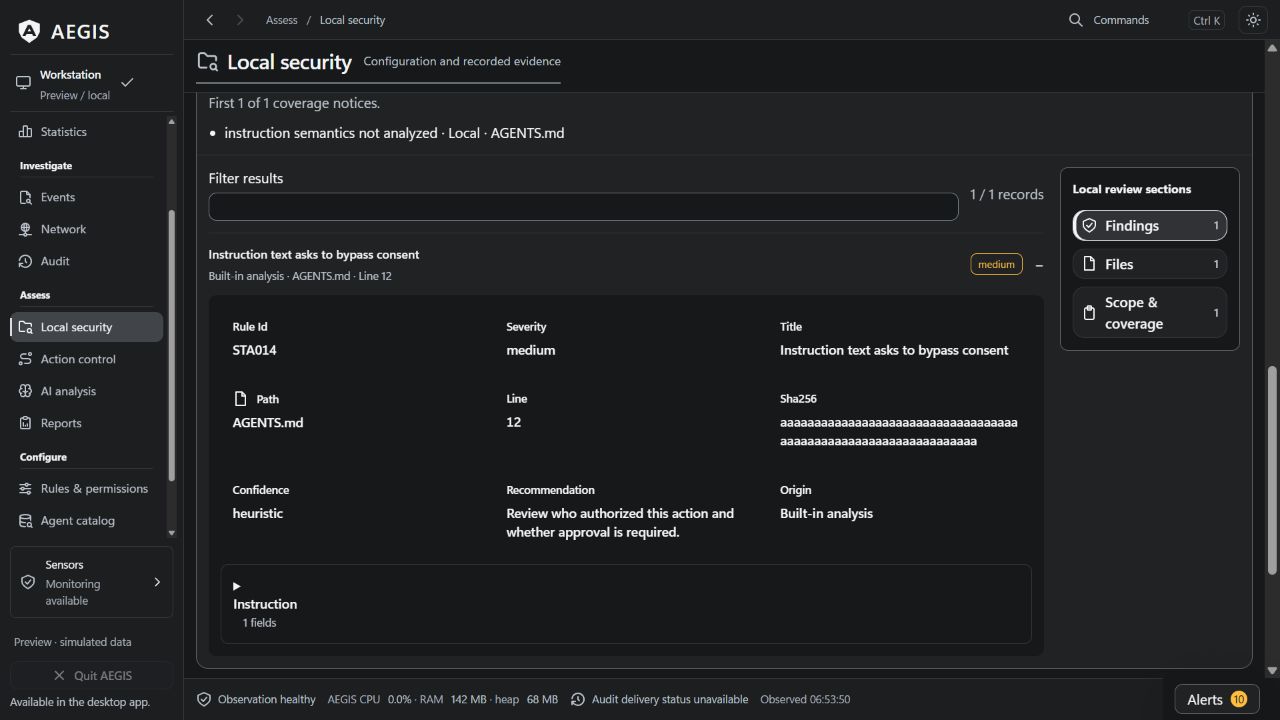
Task: Open Statistics page
Action: (x=86, y=132)
